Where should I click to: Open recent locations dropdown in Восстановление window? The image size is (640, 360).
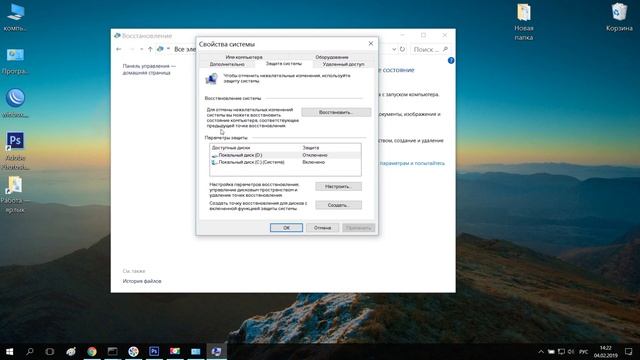(141, 49)
